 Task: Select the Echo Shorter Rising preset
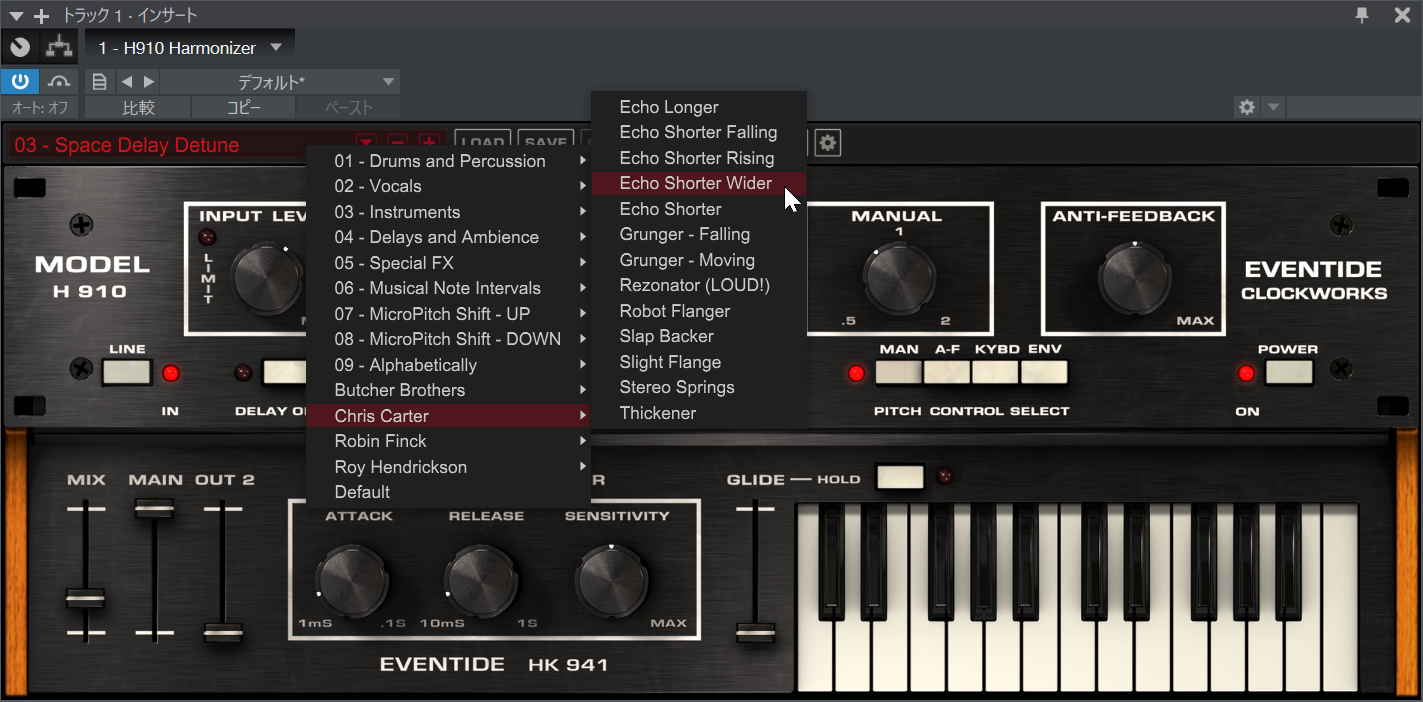click(699, 158)
